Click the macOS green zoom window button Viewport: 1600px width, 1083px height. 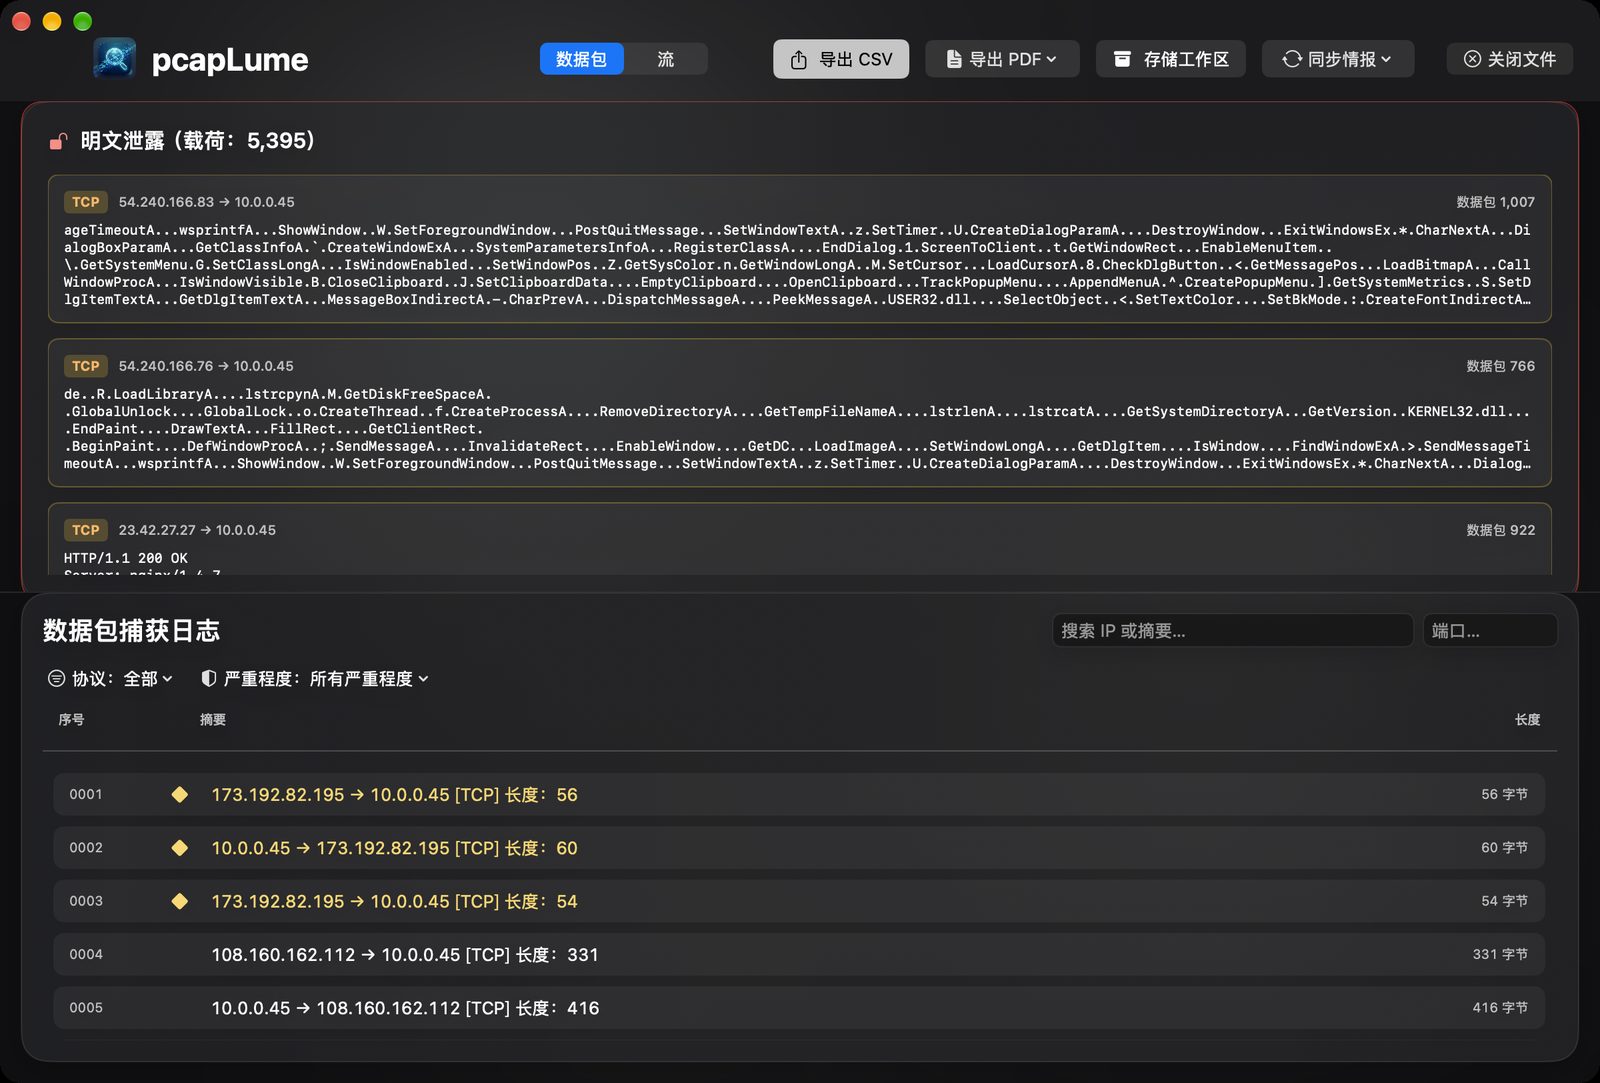pyautogui.click(x=83, y=21)
